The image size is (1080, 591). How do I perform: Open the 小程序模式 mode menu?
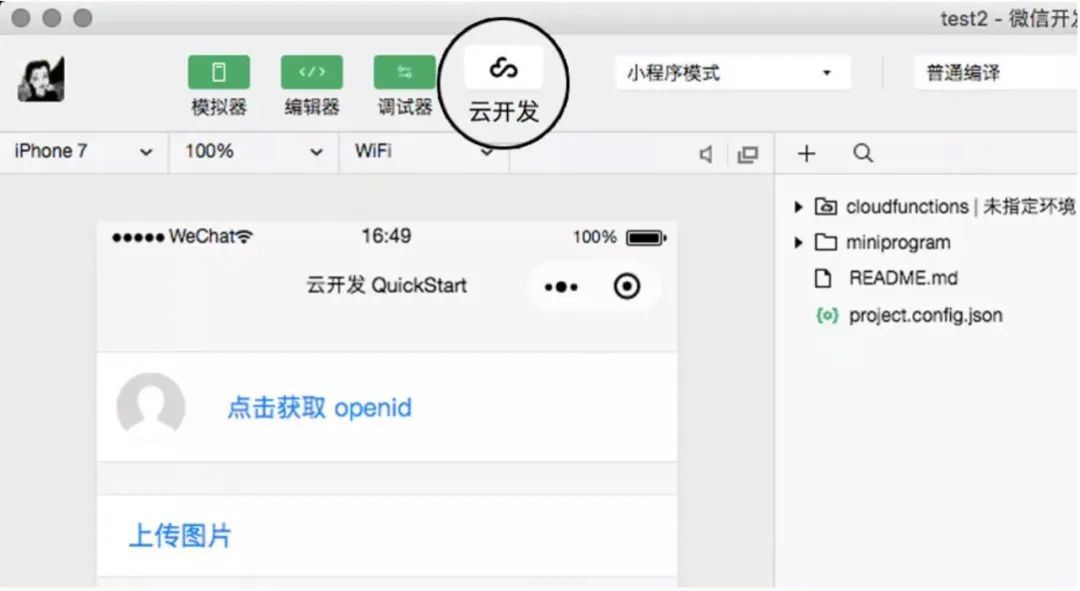click(x=731, y=72)
